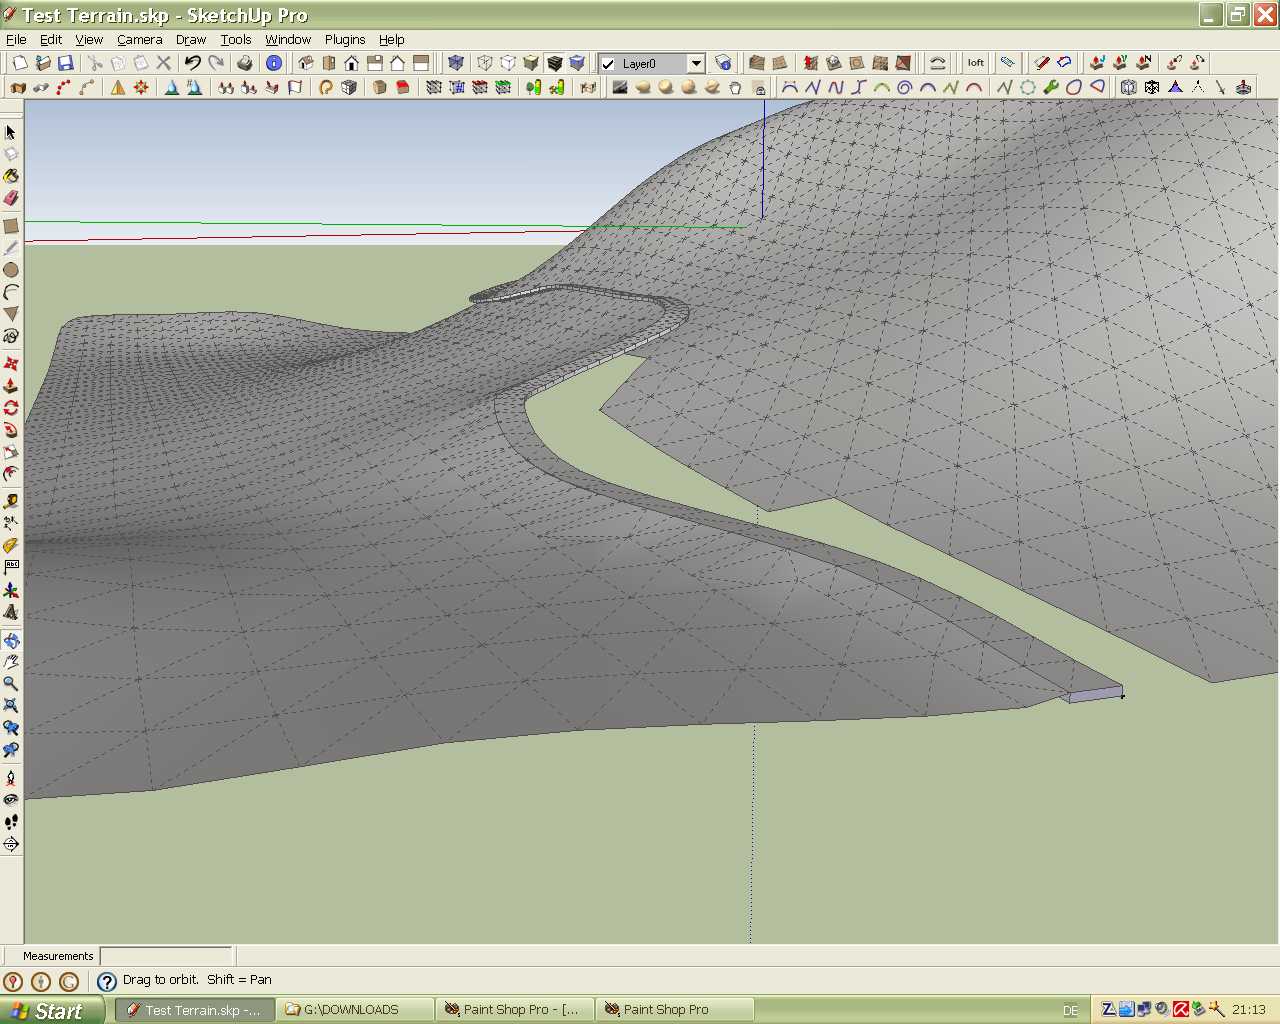The width and height of the screenshot is (1280, 1024).
Task: Activate the Rotate tool
Action: [11, 408]
